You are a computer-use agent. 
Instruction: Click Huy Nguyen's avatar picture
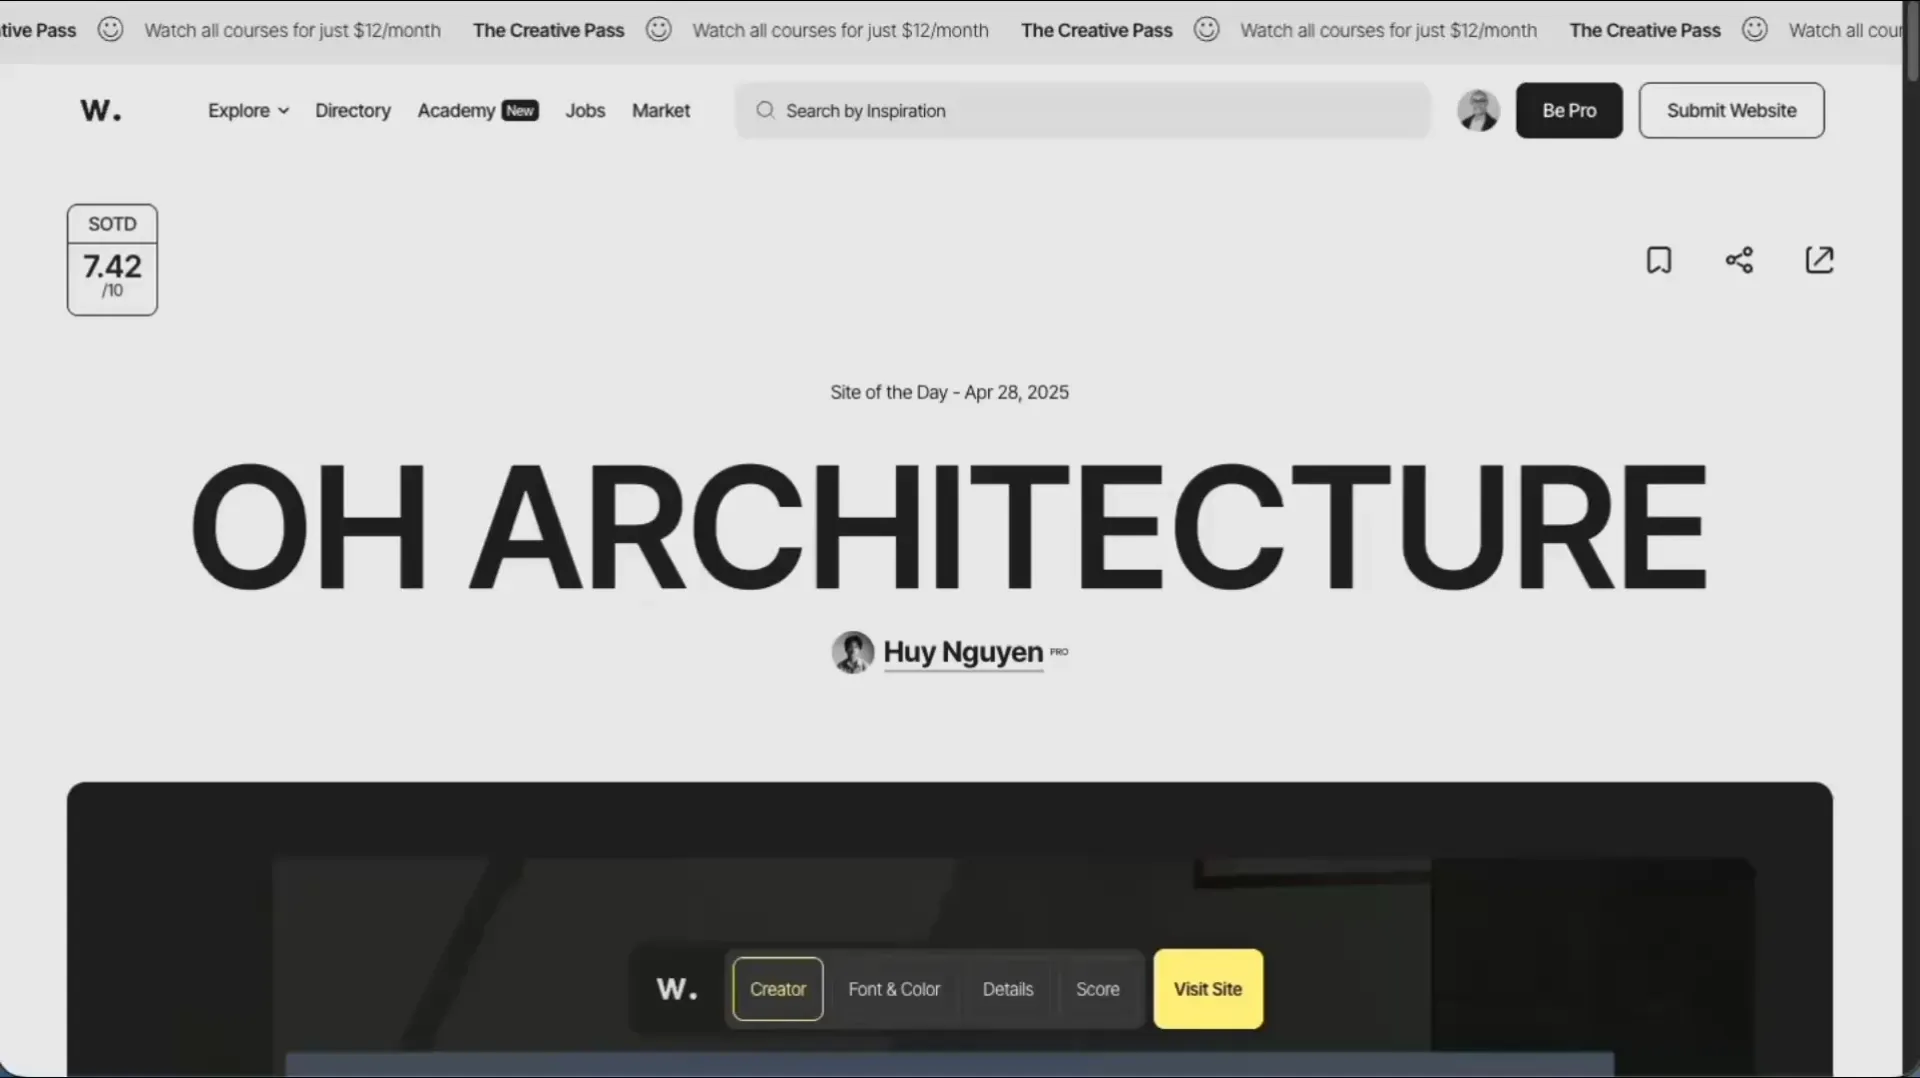[853, 652]
